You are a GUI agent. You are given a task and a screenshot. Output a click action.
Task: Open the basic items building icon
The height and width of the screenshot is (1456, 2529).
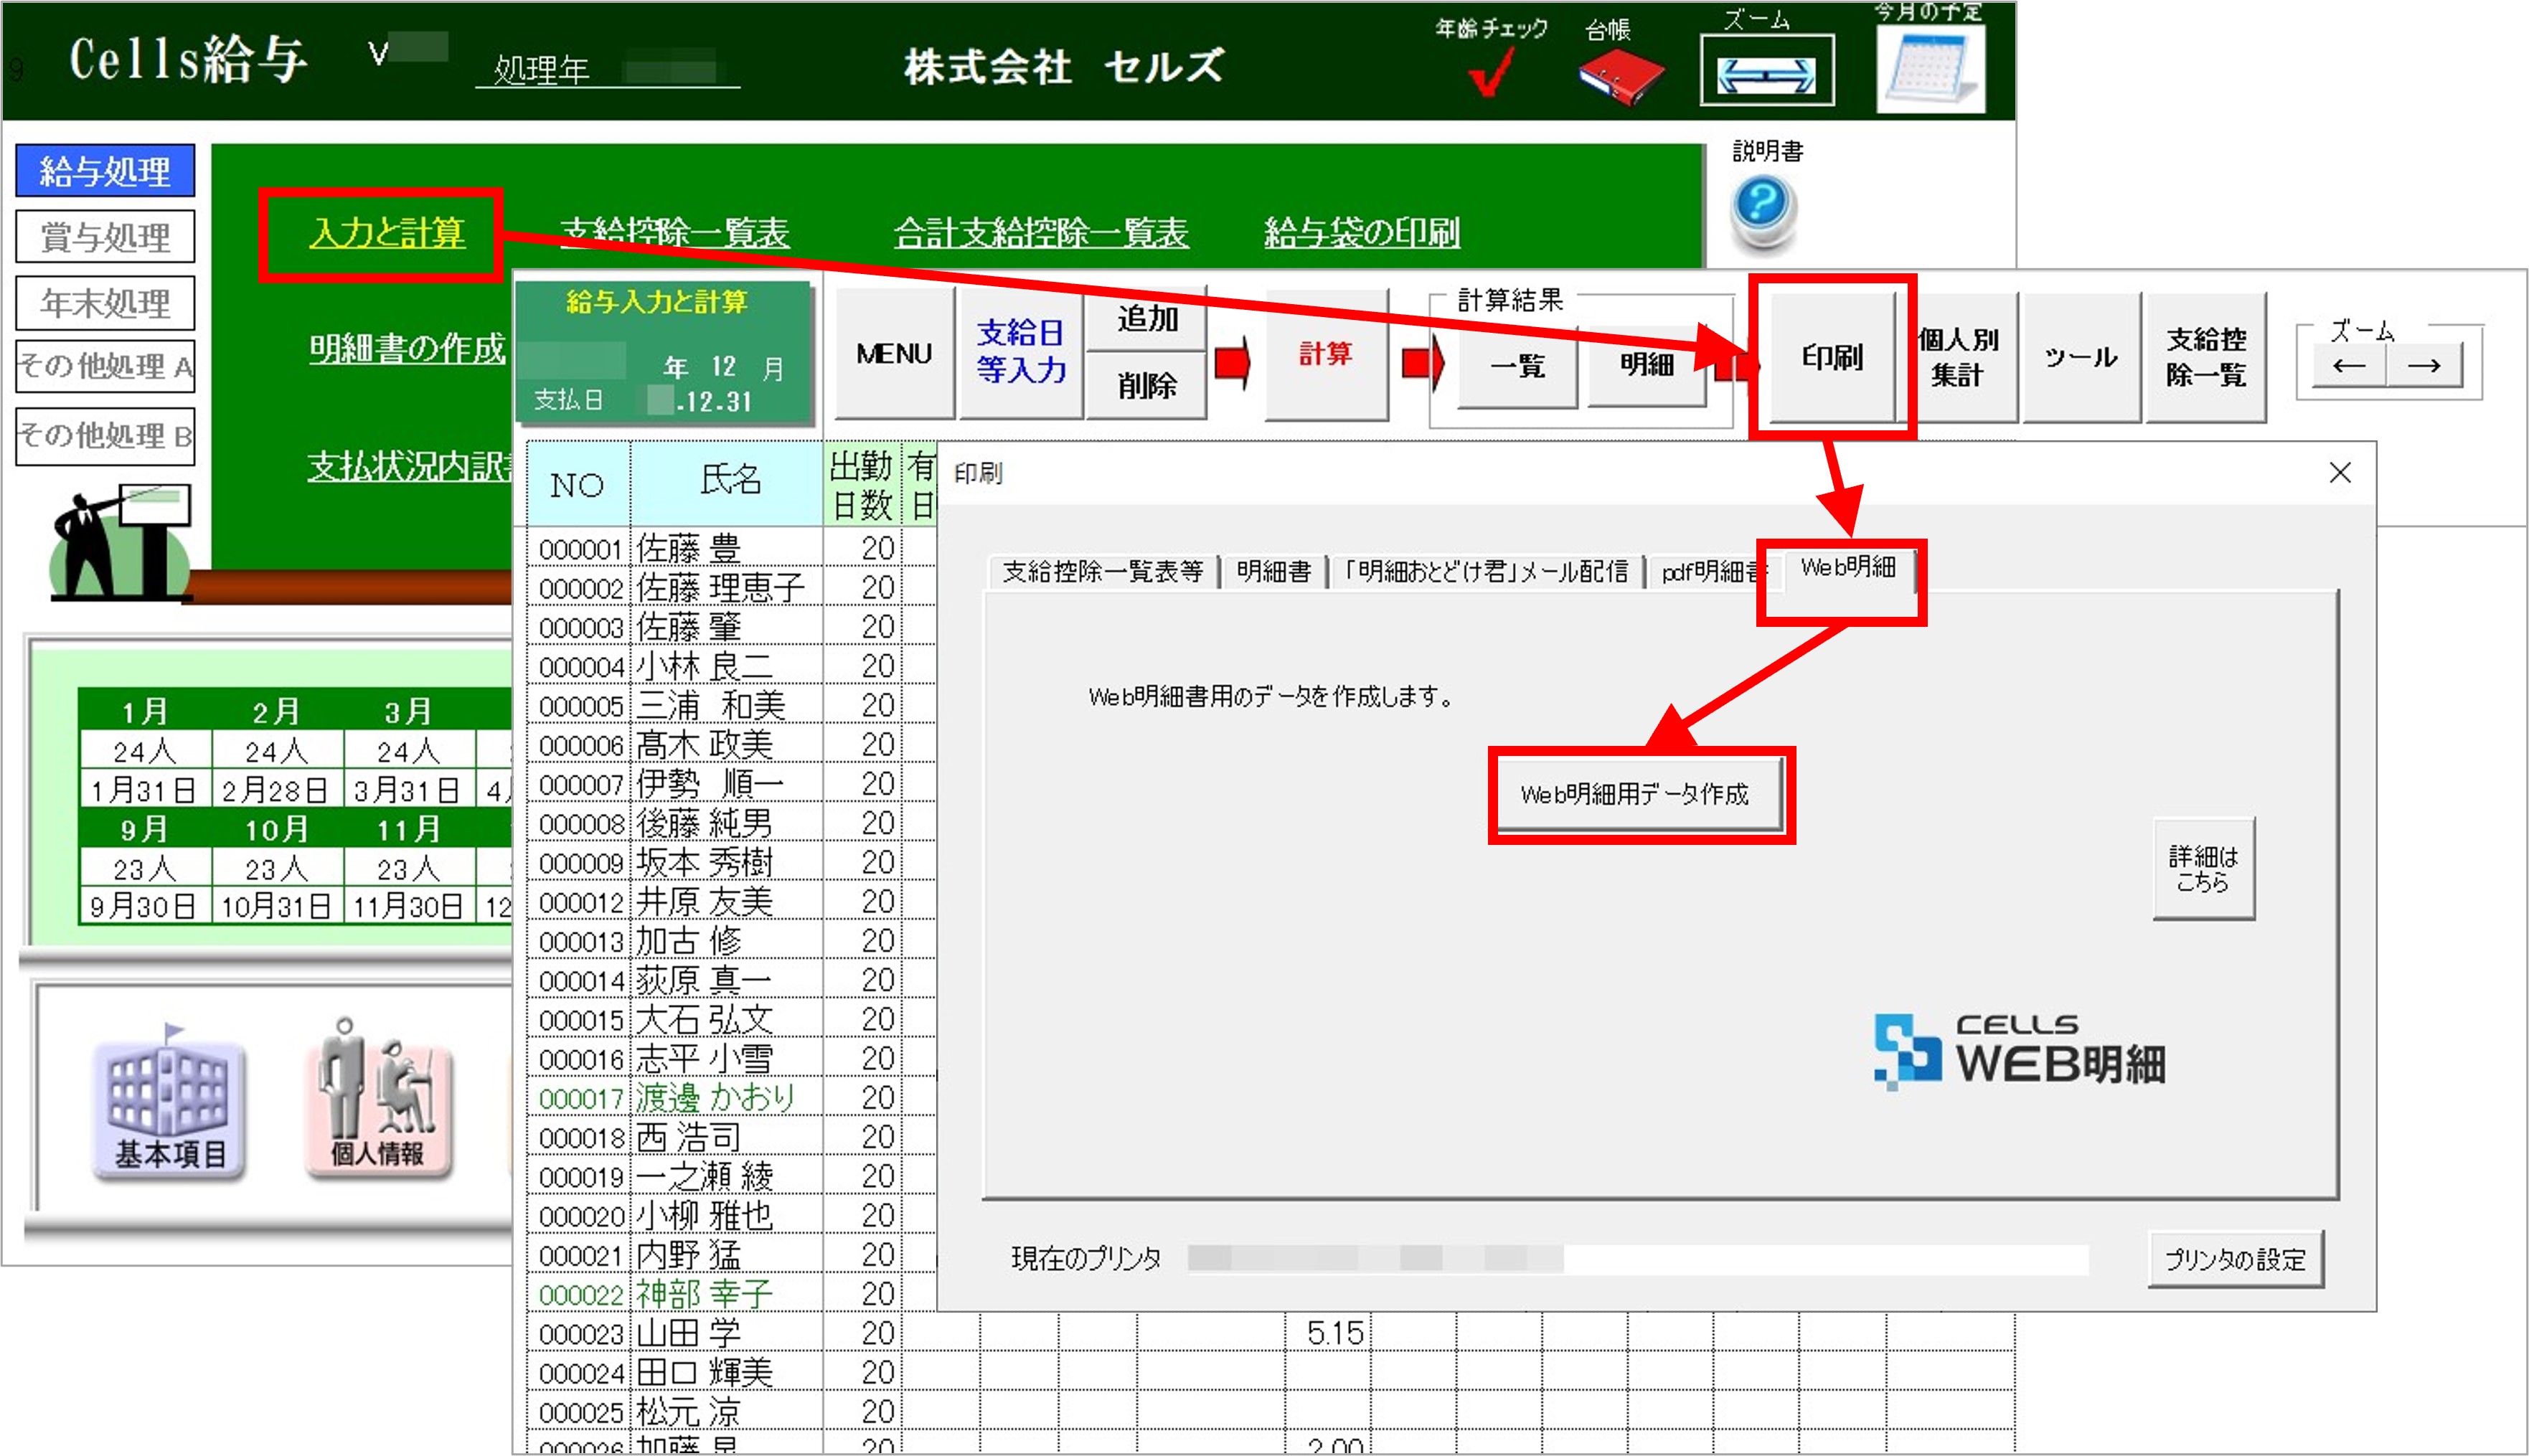pyautogui.click(x=169, y=1108)
